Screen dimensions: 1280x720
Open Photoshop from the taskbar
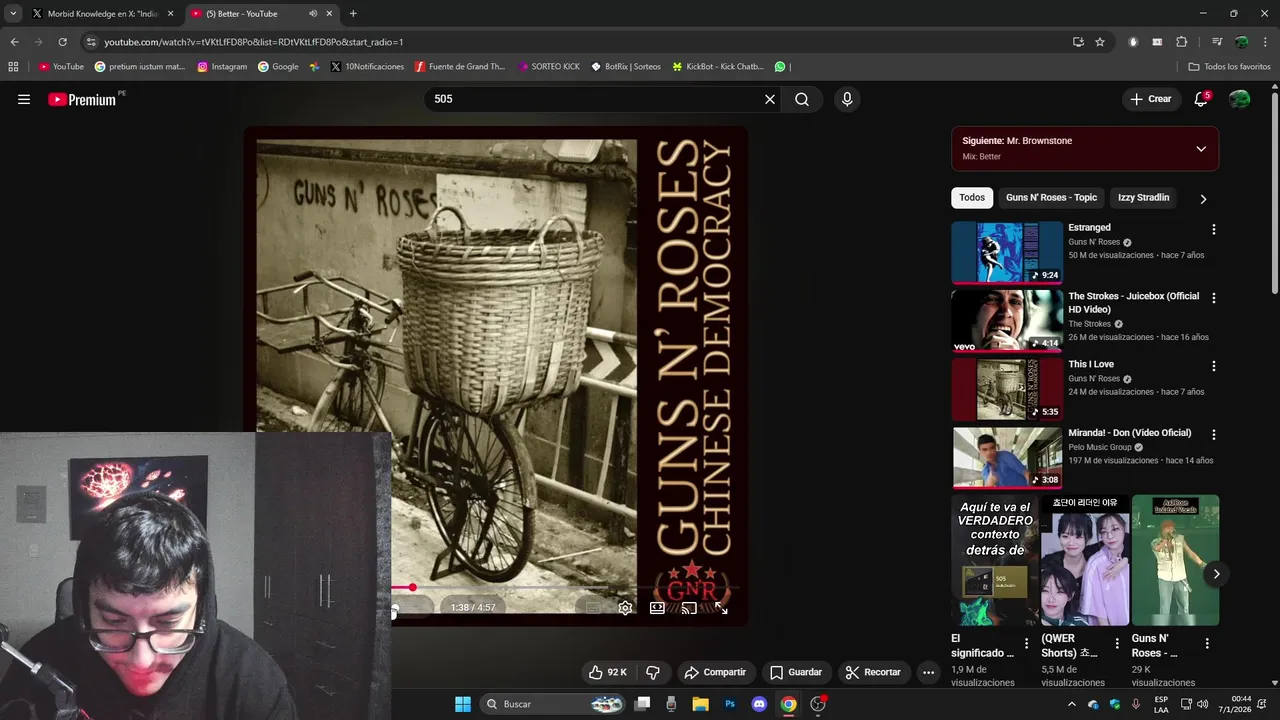[730, 704]
